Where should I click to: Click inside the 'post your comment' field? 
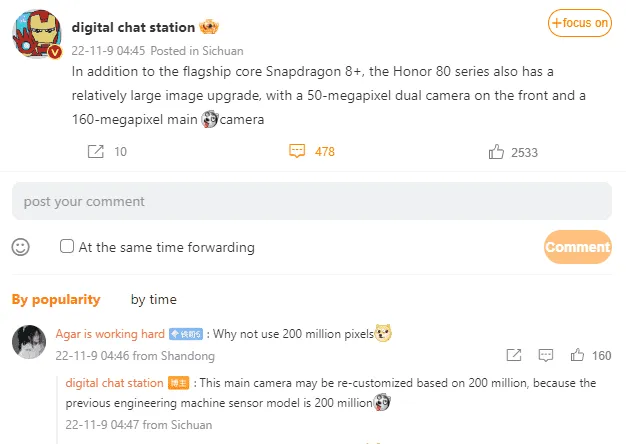[x=311, y=201]
